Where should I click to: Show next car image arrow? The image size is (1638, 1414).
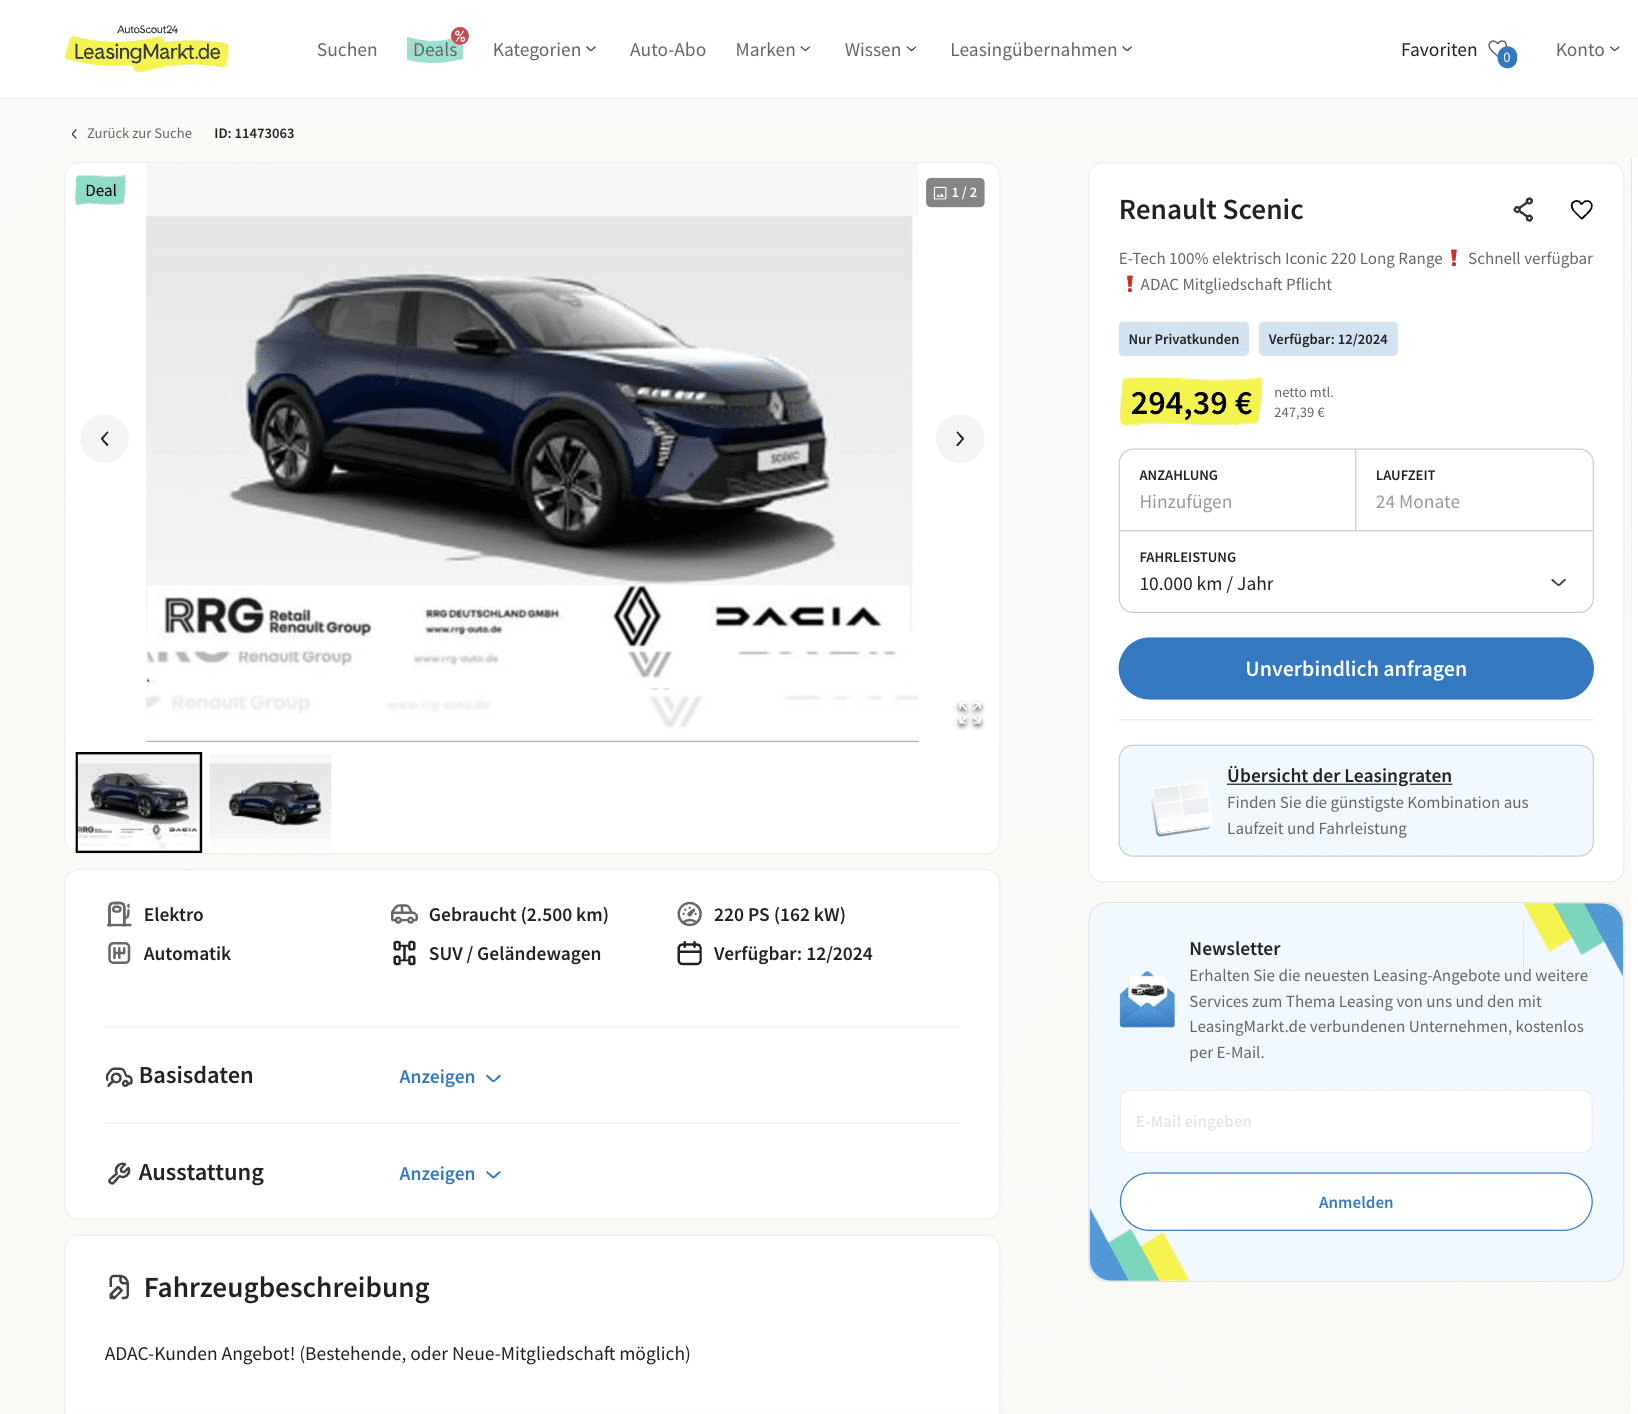[960, 439]
